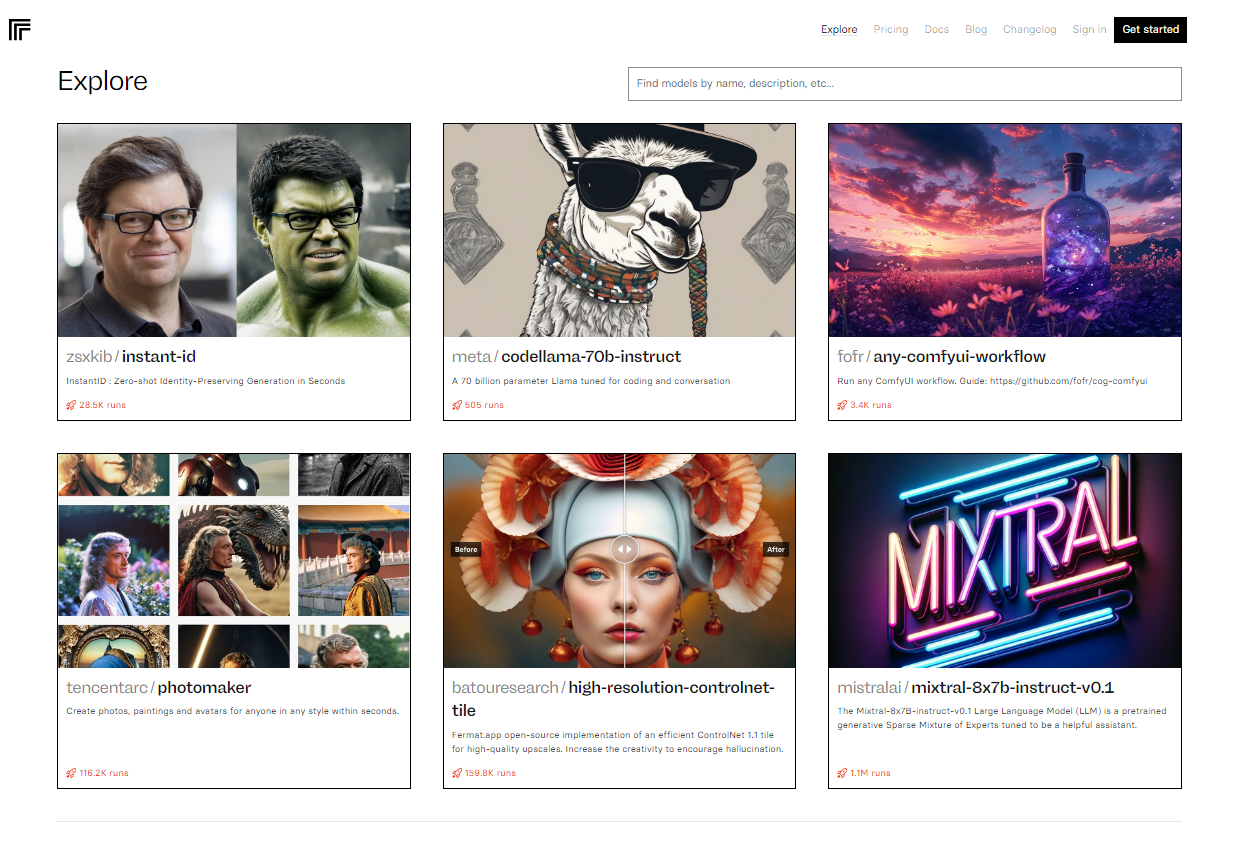Click rocket icon beside 505 runs
Viewport: 1244px width, 853px height.
pos(457,405)
